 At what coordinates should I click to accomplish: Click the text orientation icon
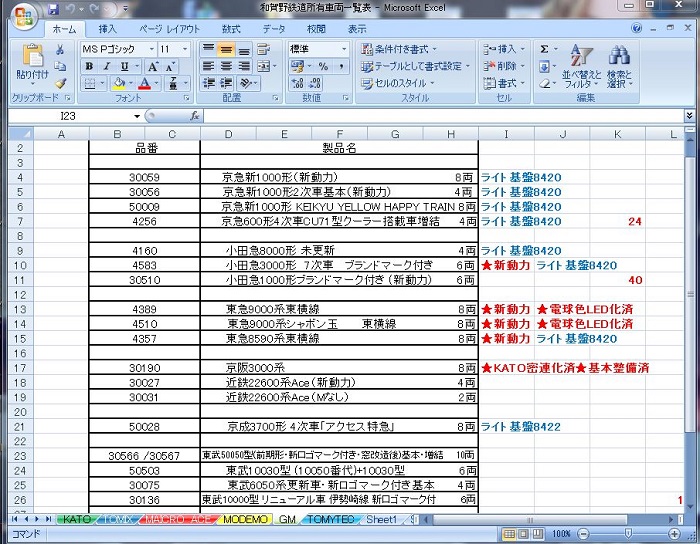click(246, 83)
